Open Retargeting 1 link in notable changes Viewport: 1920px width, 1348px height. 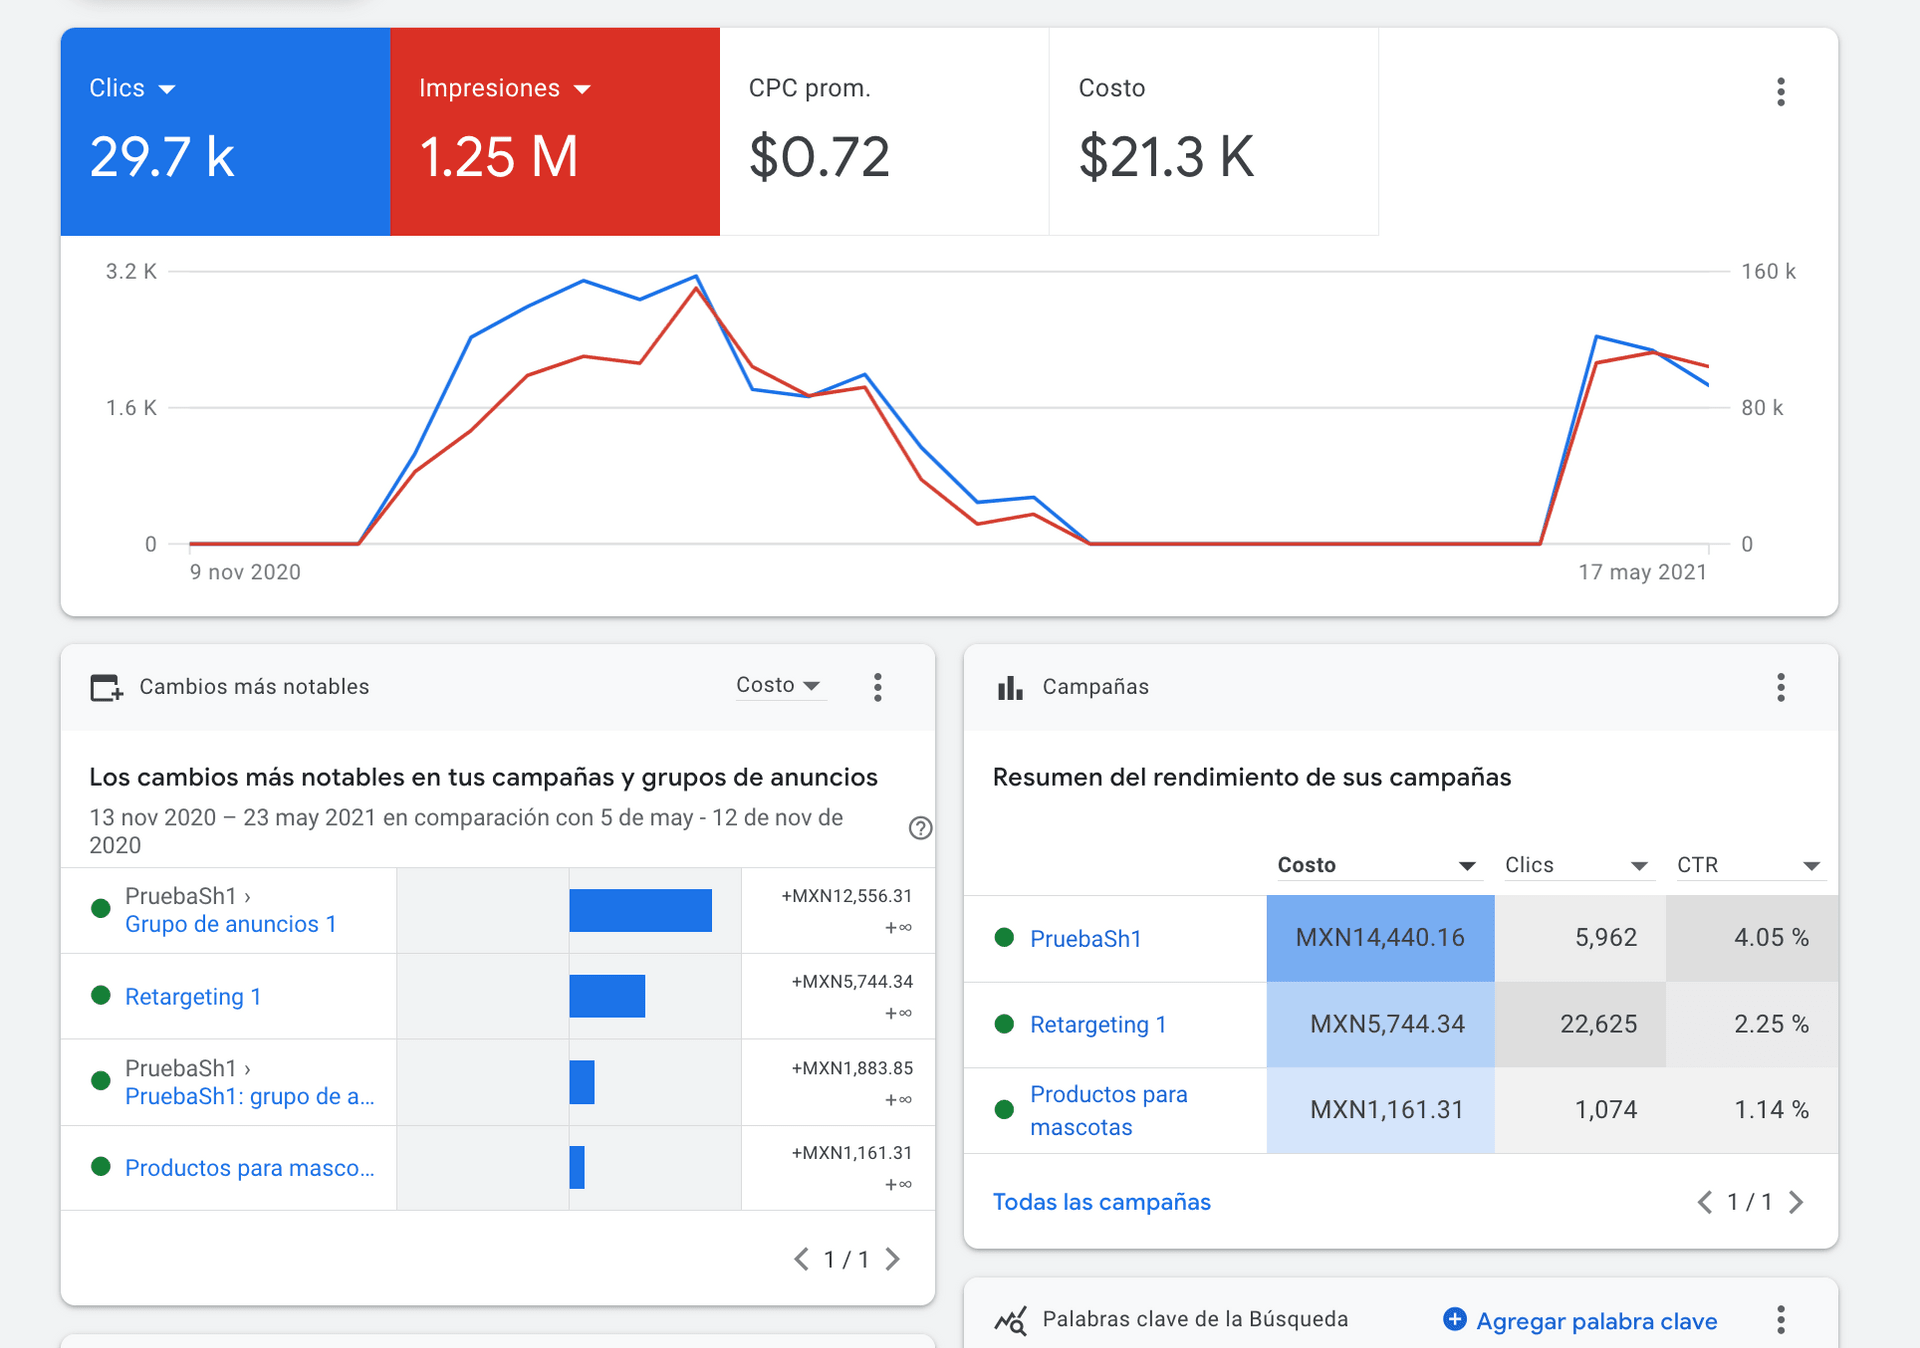click(193, 997)
